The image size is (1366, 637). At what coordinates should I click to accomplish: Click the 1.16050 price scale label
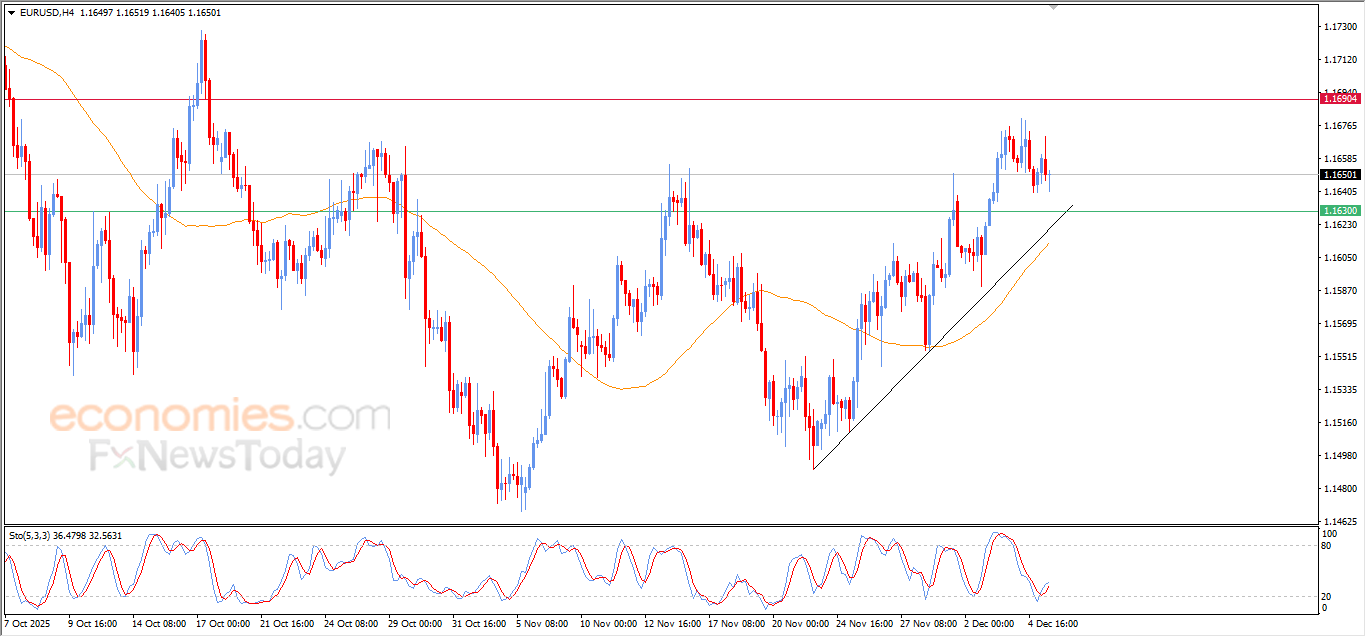click(1340, 258)
